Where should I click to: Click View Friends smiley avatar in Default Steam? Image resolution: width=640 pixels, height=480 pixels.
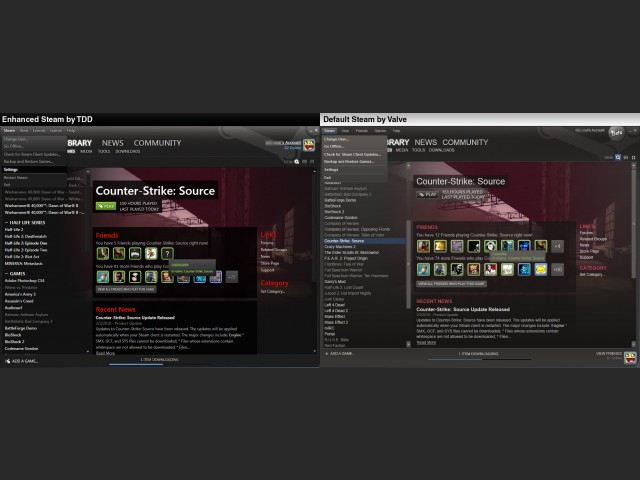pos(630,357)
